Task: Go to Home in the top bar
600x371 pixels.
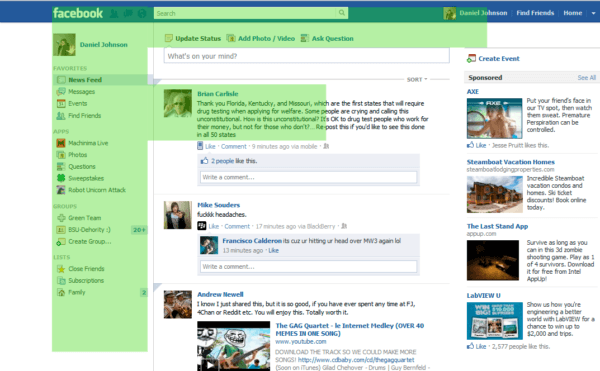Action: coord(572,13)
